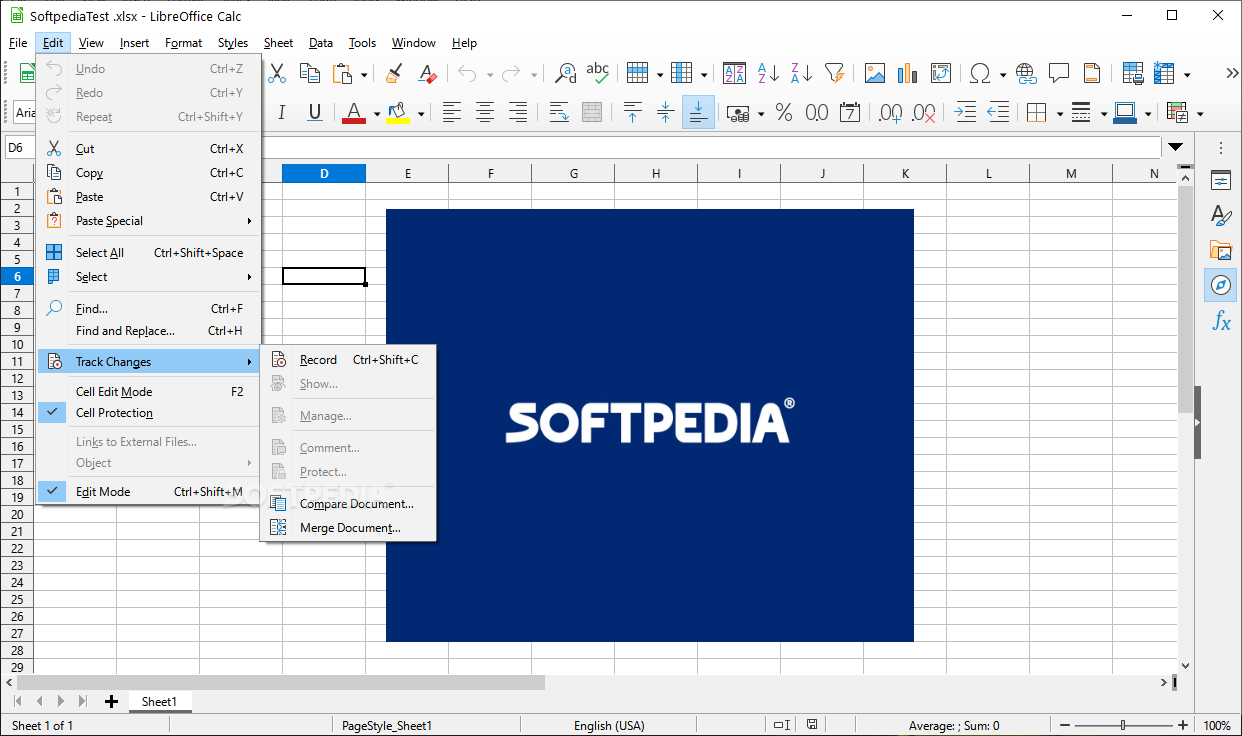Open the Special Character omega dropdown arrow
Viewport: 1242px width, 736px height.
coord(1001,74)
